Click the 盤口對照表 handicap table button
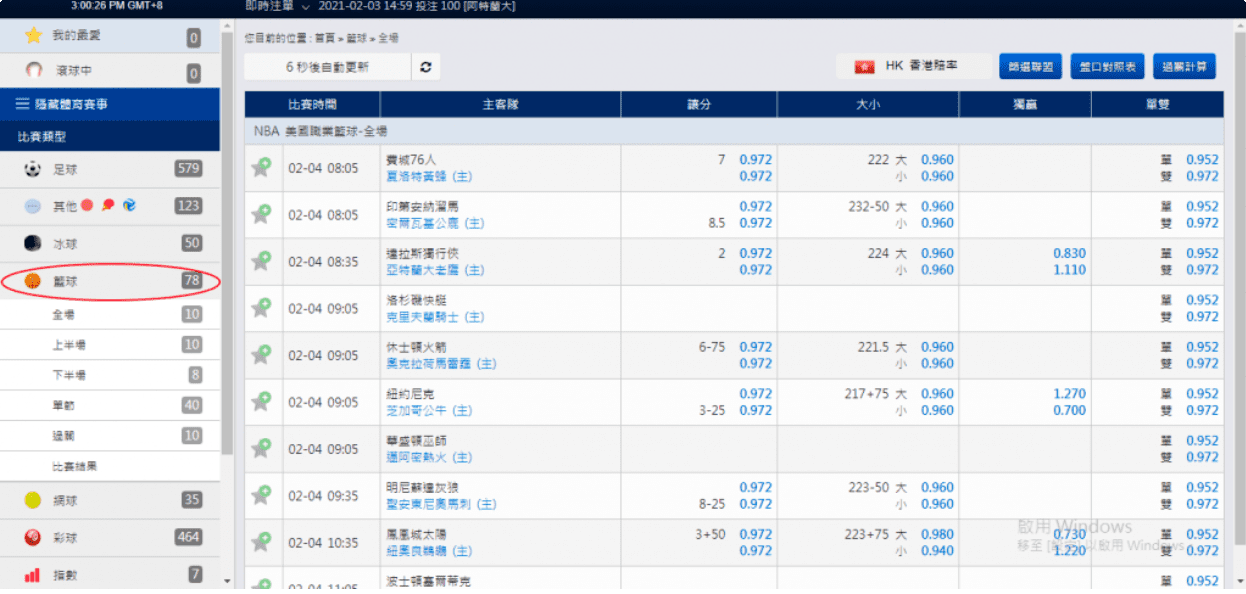Viewport: 1246px width, 594px height. point(1108,67)
